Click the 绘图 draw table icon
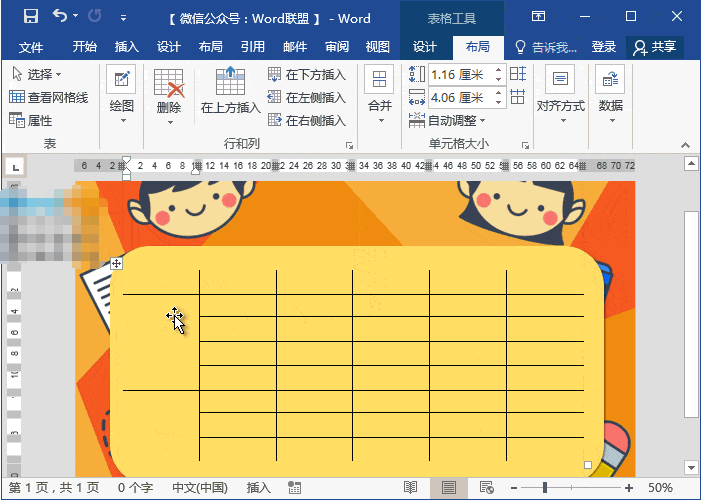701x501 pixels. [x=121, y=80]
